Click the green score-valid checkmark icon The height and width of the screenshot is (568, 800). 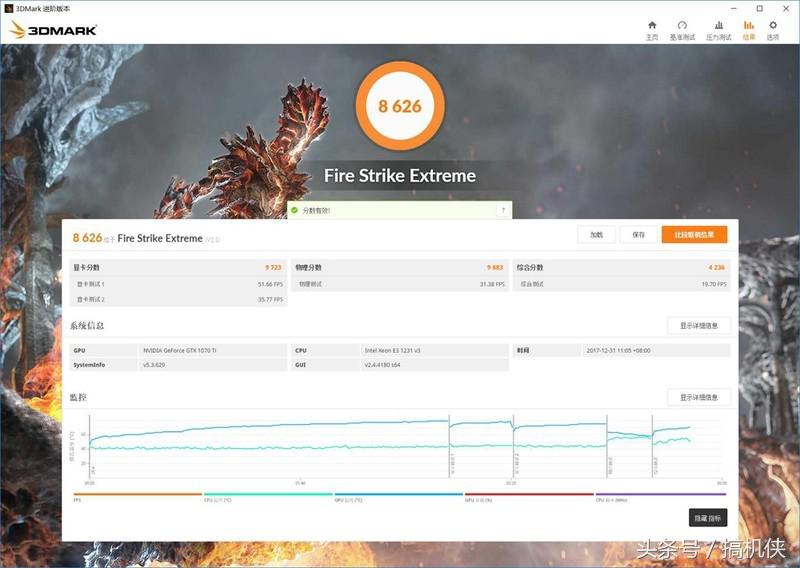[x=294, y=210]
